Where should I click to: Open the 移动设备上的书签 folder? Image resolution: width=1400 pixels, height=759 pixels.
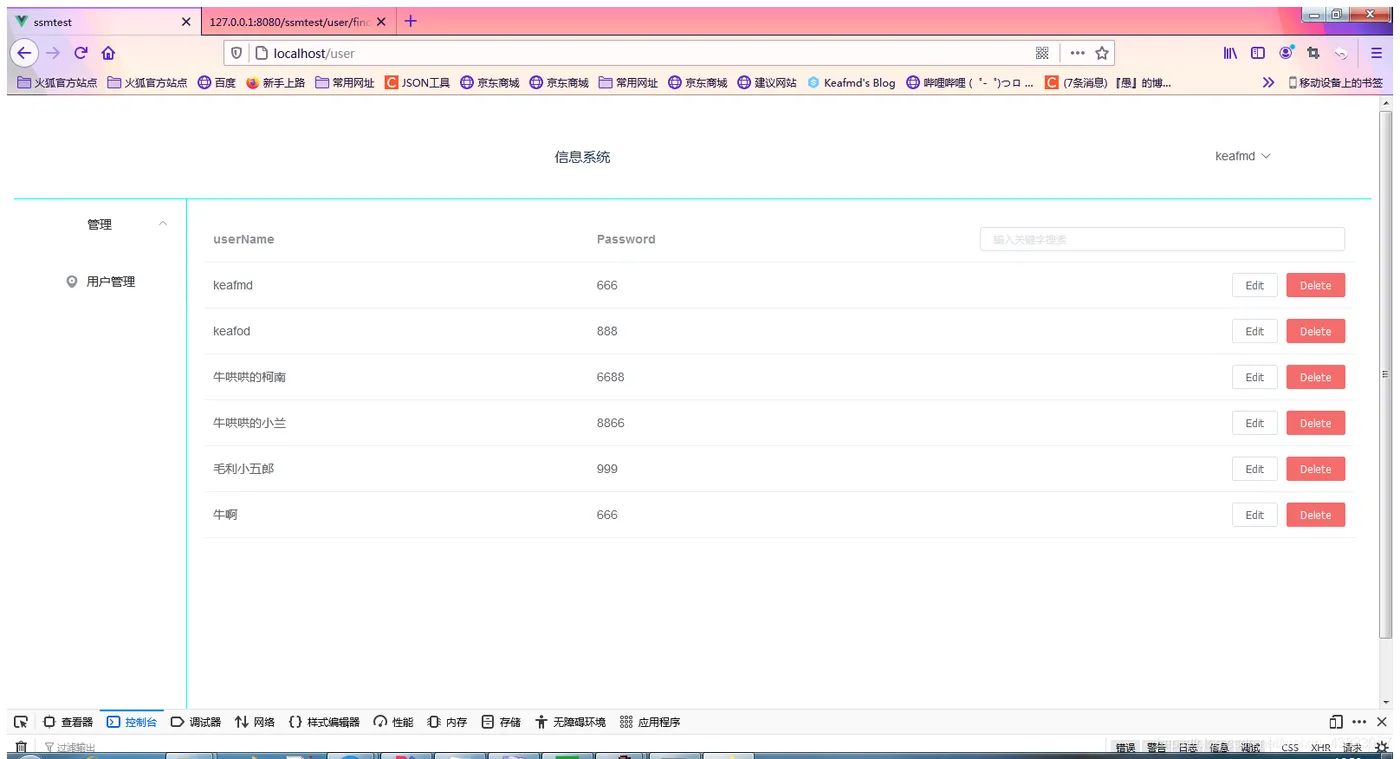1335,83
